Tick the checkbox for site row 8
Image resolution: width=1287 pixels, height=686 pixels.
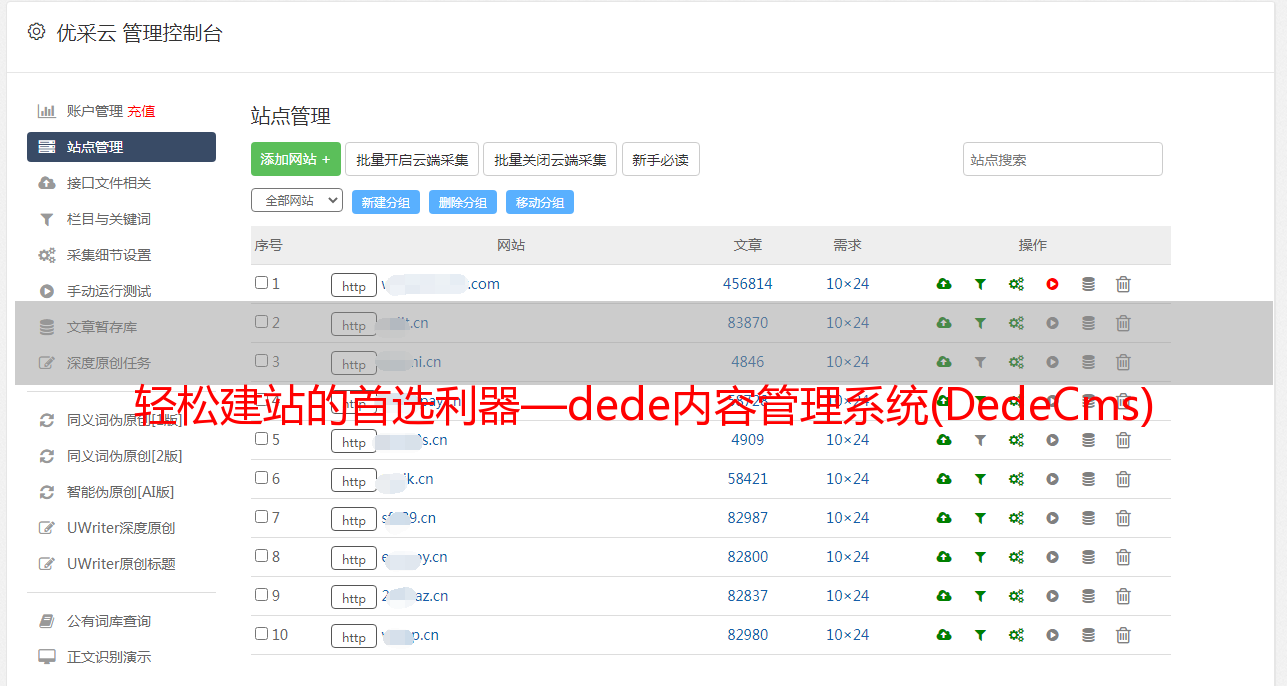point(261,556)
